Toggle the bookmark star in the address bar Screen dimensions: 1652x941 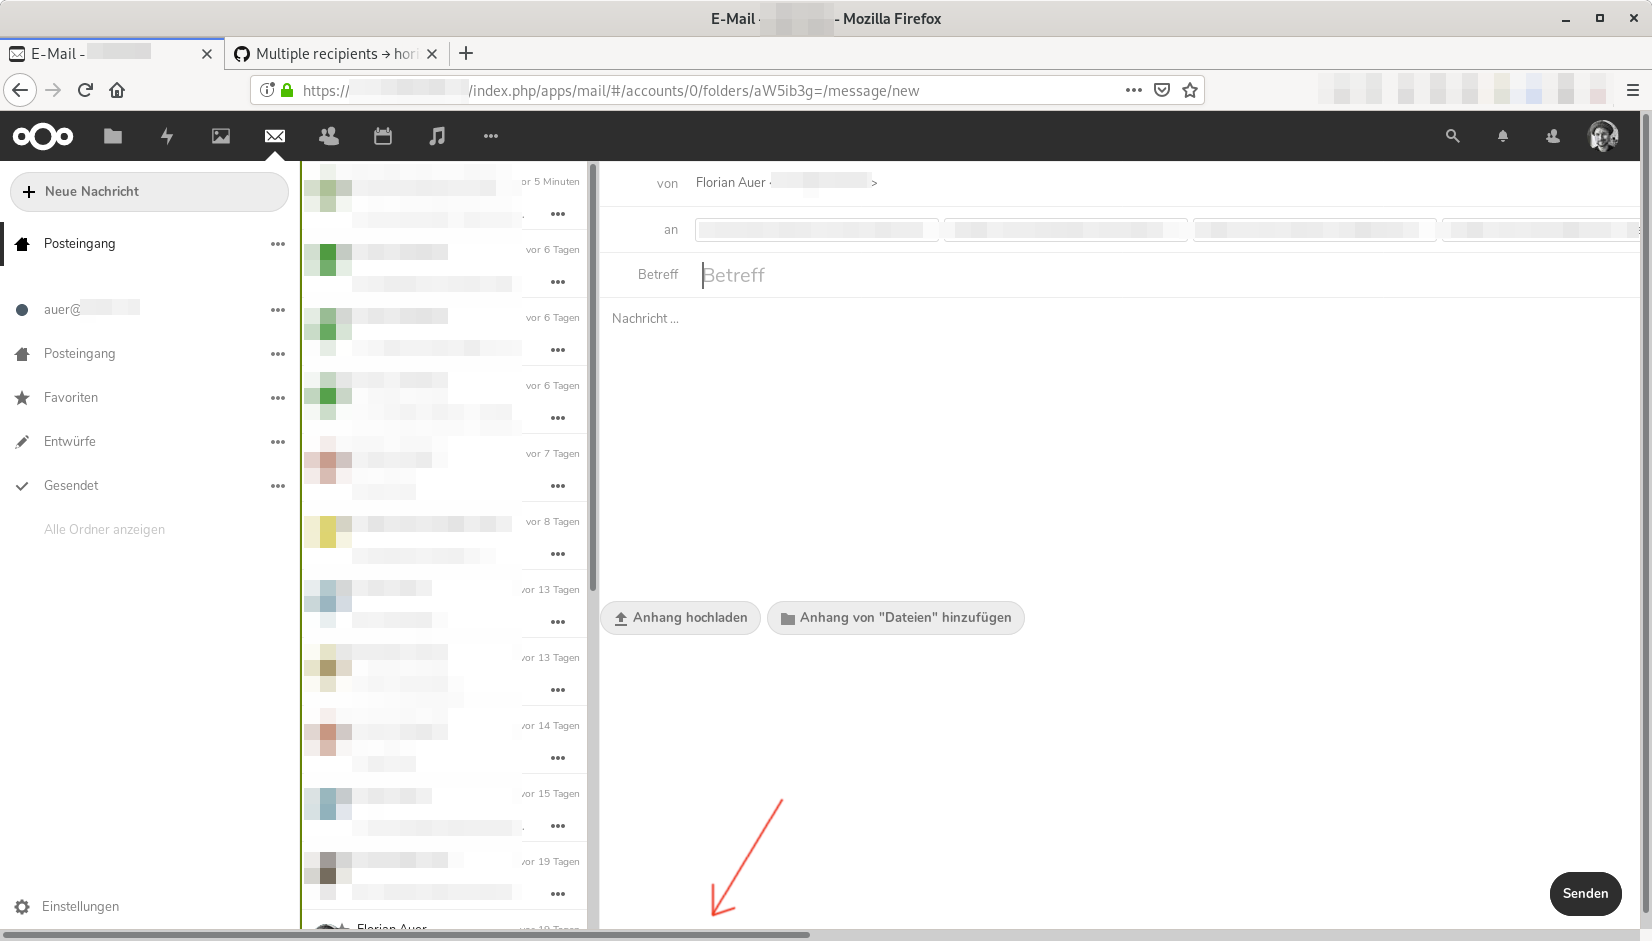pos(1190,90)
